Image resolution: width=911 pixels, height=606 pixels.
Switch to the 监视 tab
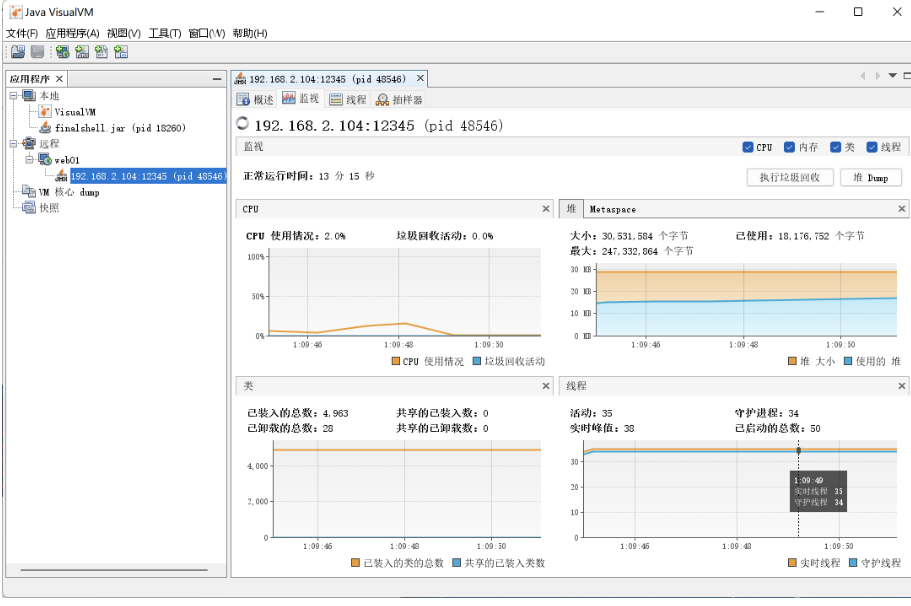click(300, 99)
